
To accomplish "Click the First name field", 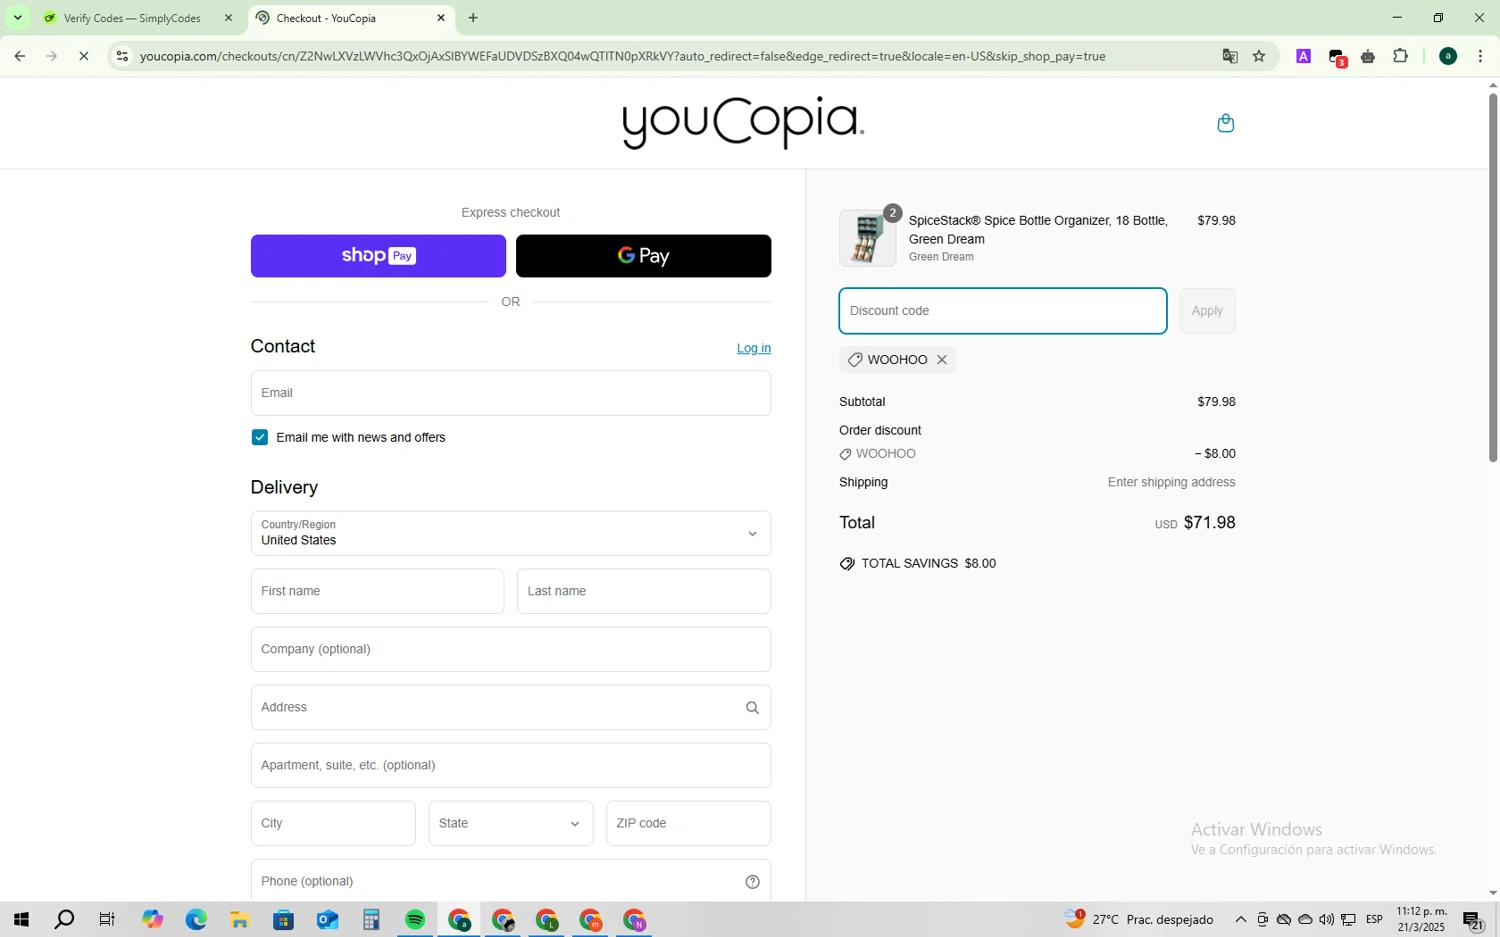I will pos(377,592).
